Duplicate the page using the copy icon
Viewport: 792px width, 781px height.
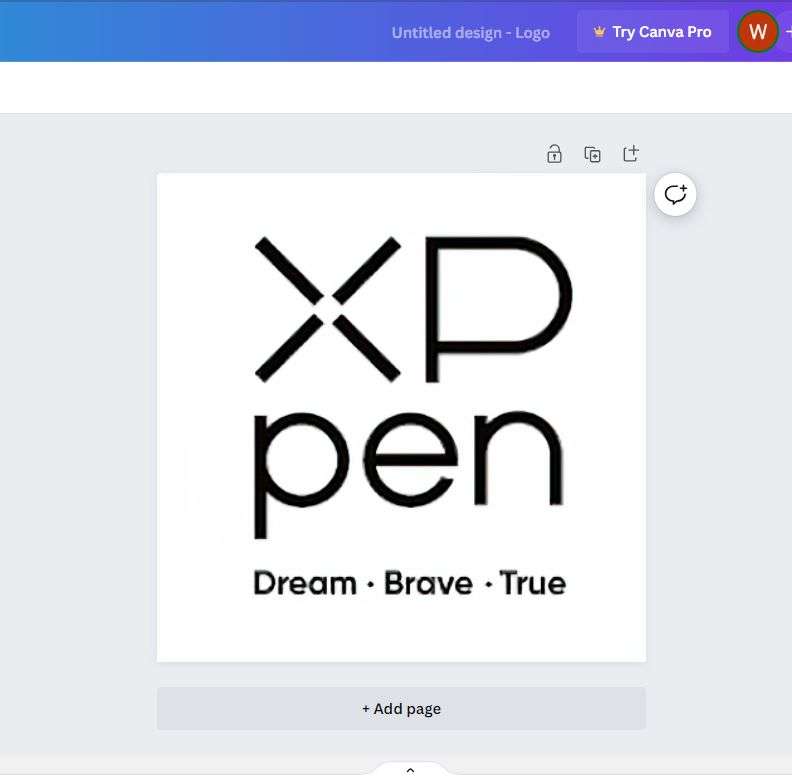[x=592, y=154]
